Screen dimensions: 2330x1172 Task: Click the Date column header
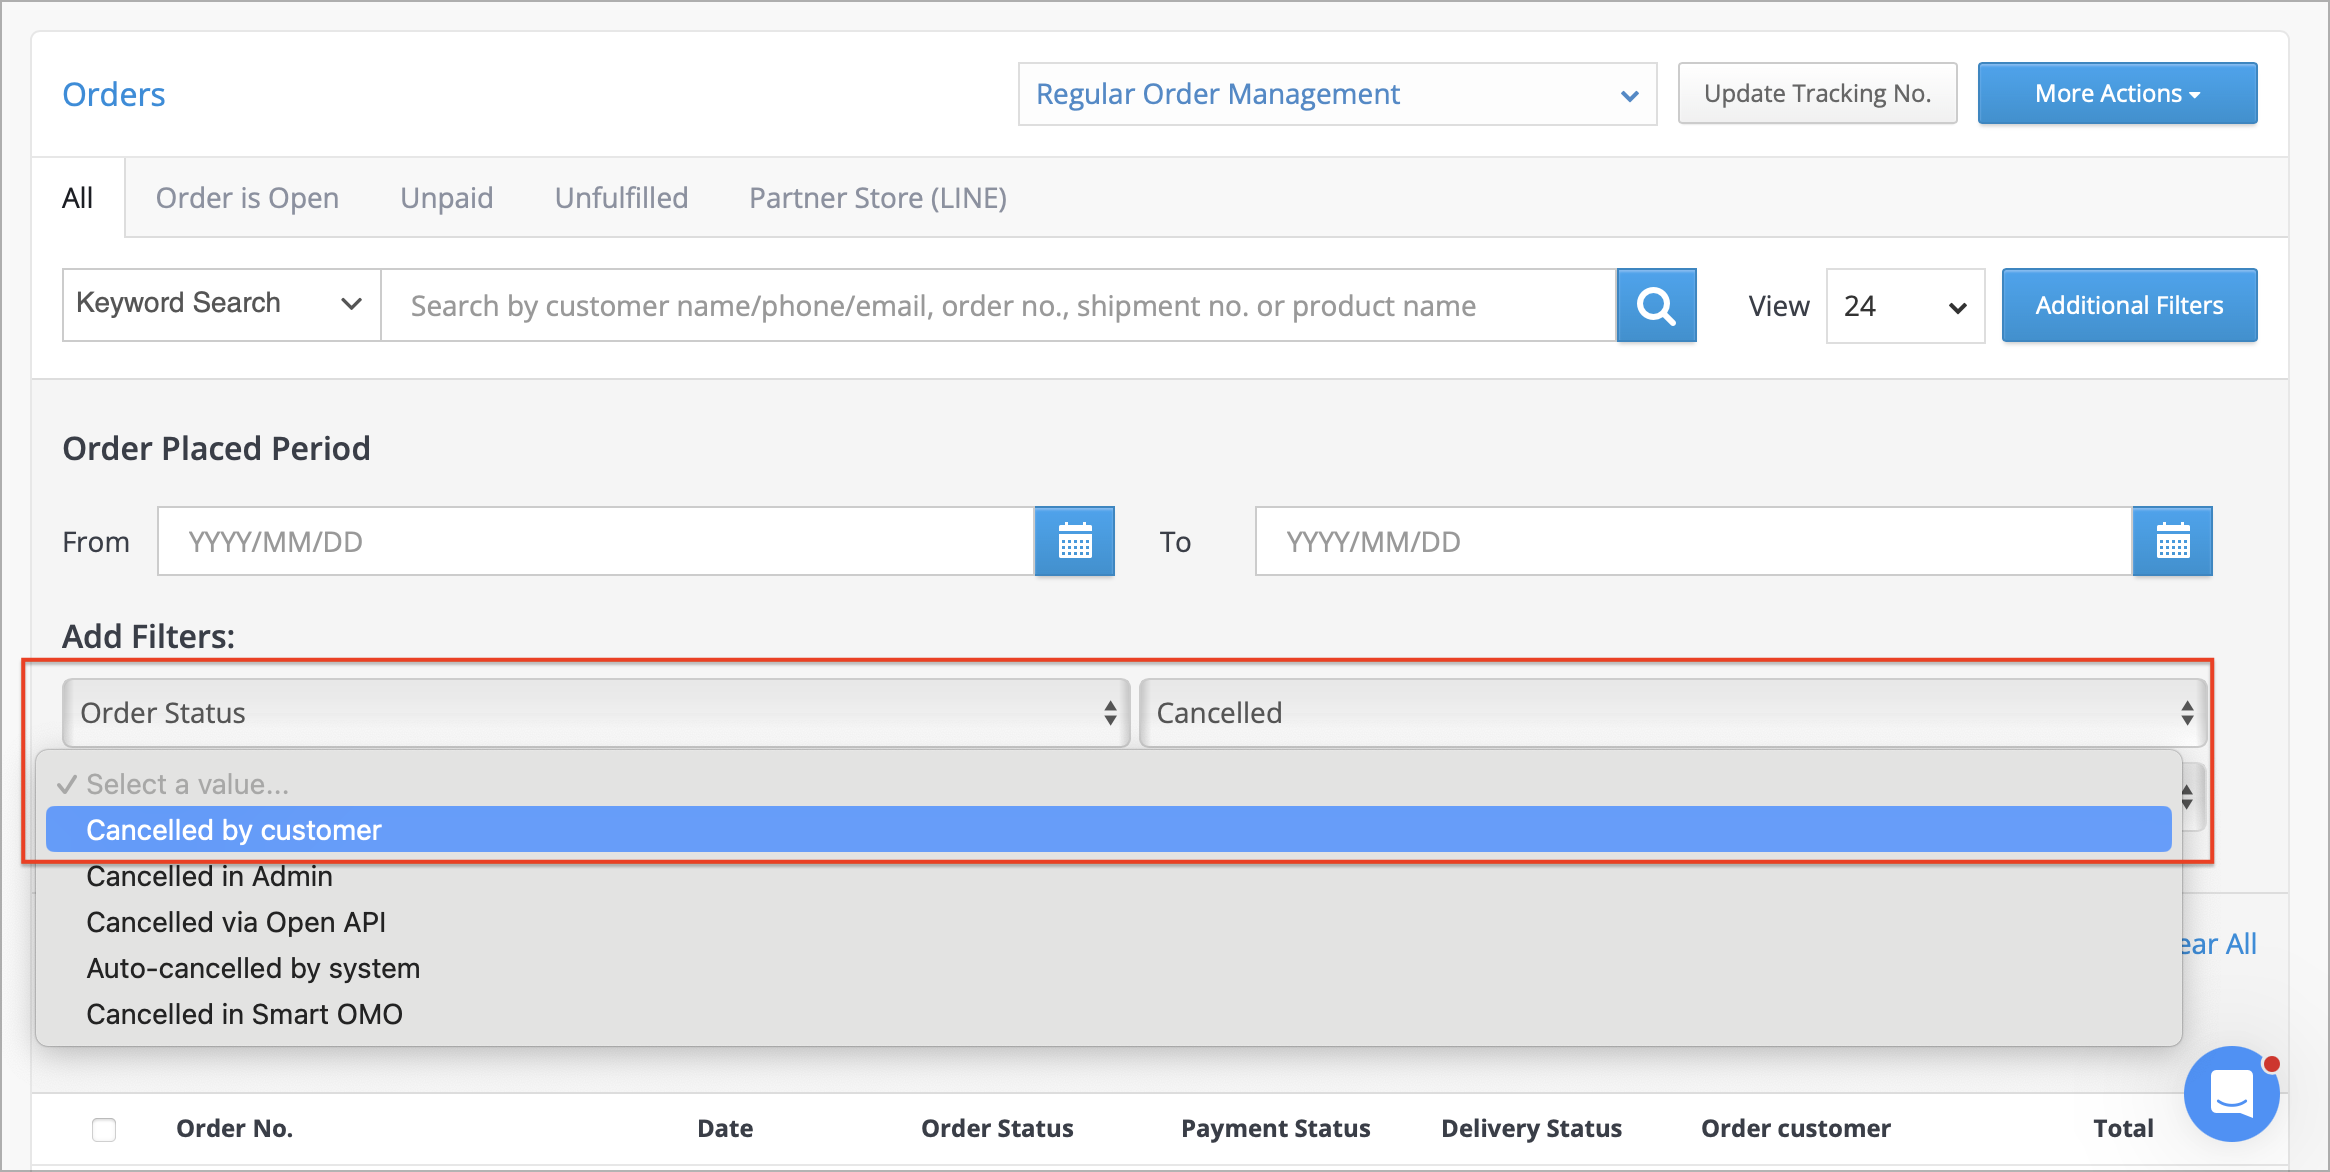point(725,1128)
